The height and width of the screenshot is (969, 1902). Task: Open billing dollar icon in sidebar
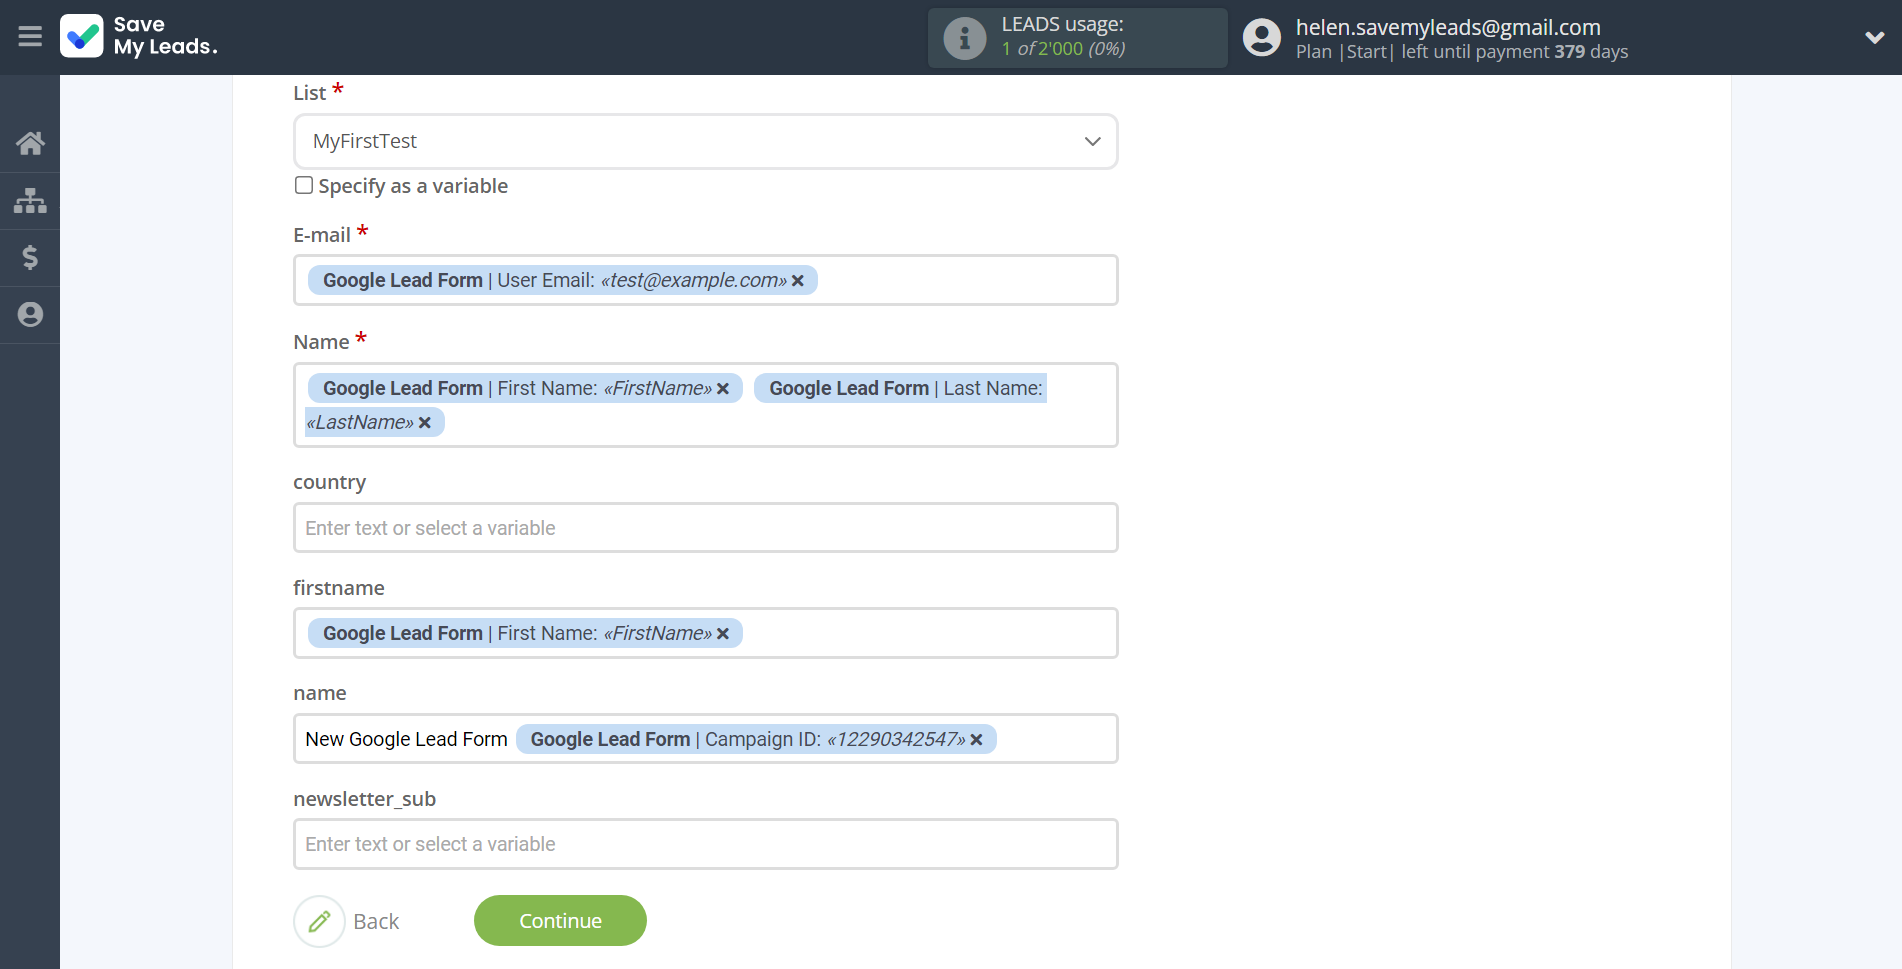pos(30,258)
